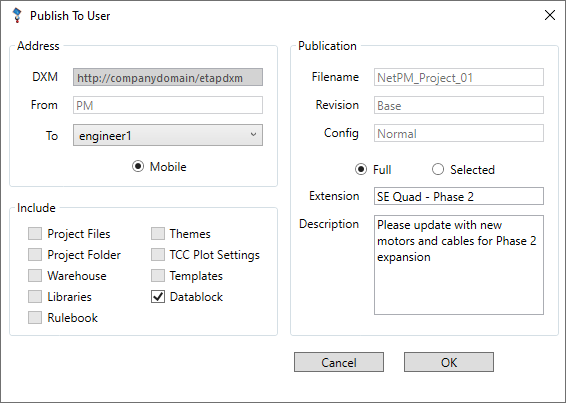Close the Publish To User dialog
The width and height of the screenshot is (566, 403).
(549, 15)
